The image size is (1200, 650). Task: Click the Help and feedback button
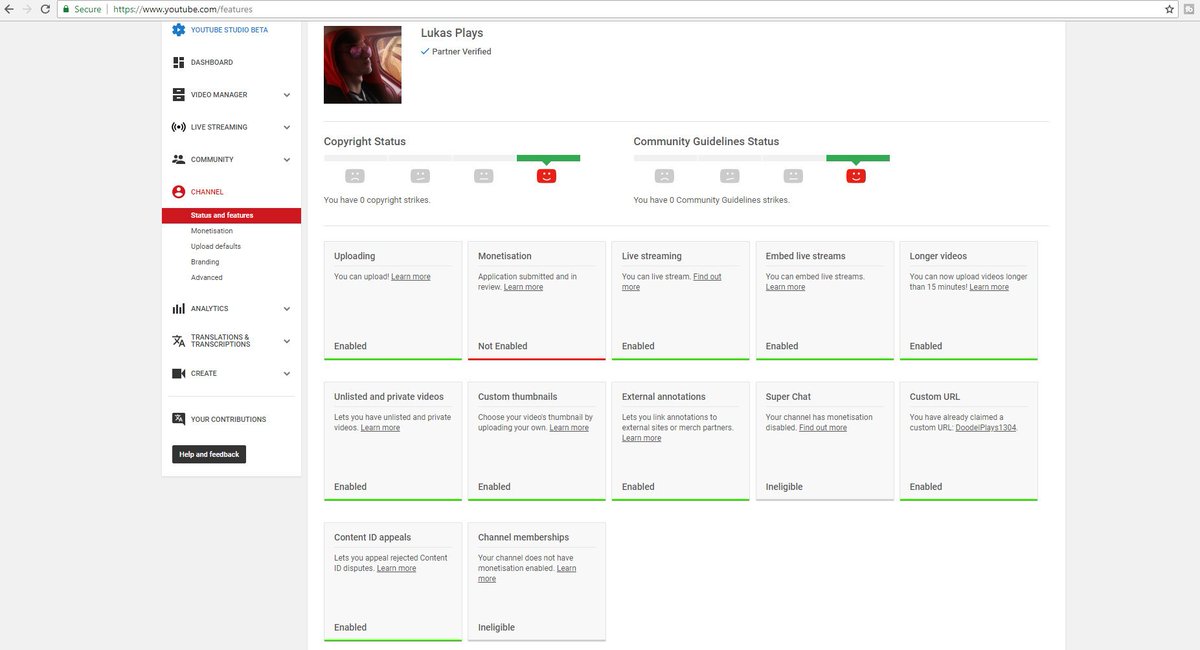(209, 454)
